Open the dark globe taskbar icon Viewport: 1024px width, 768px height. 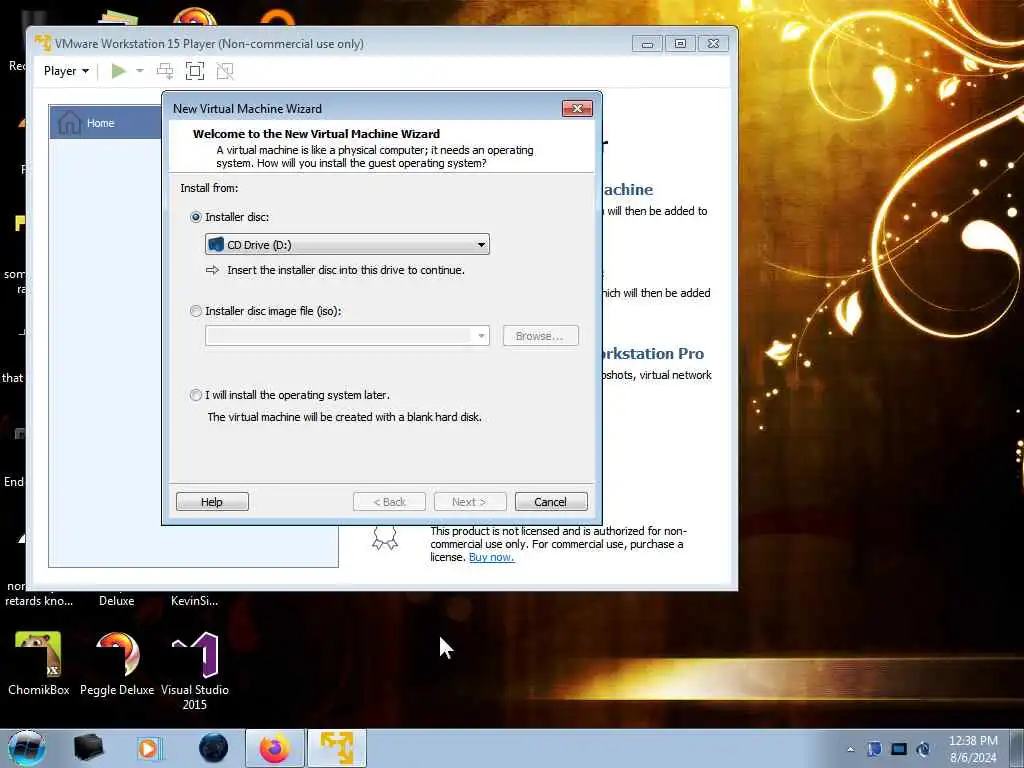point(214,748)
